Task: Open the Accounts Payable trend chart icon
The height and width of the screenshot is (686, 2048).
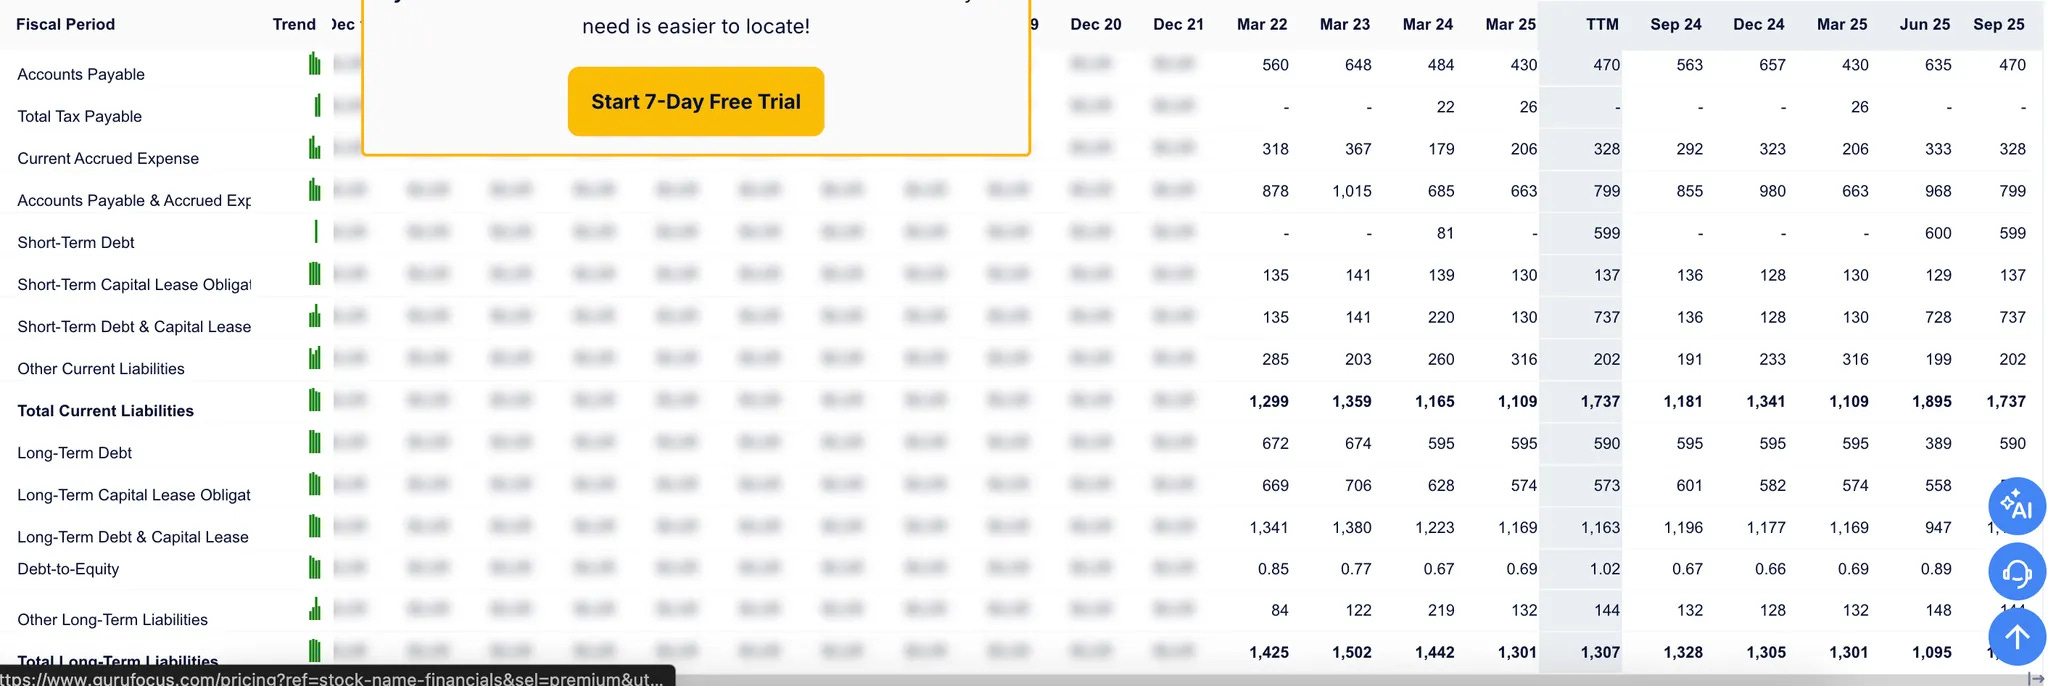Action: pos(315,64)
